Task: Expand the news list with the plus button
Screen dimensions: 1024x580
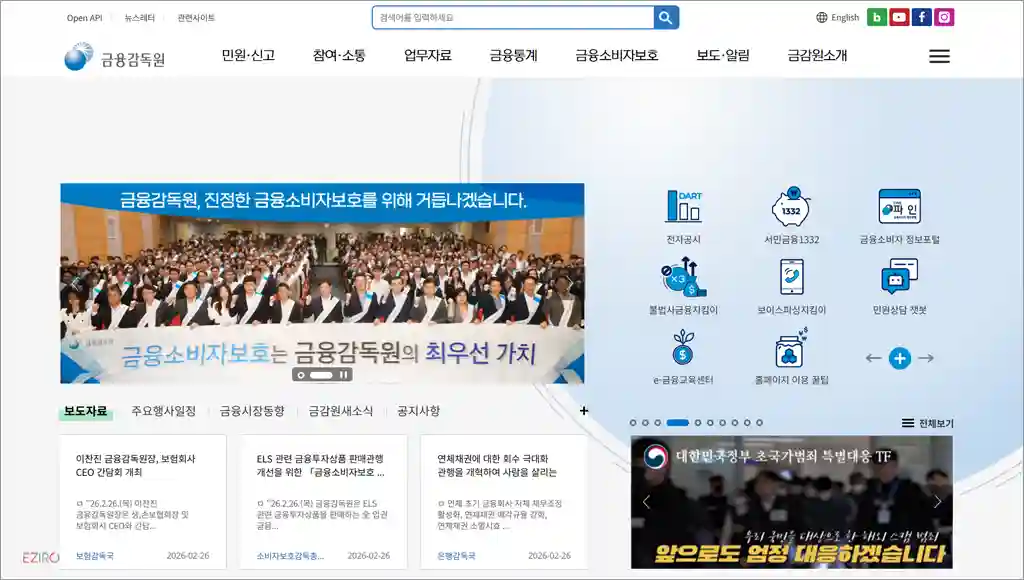Action: (x=585, y=411)
